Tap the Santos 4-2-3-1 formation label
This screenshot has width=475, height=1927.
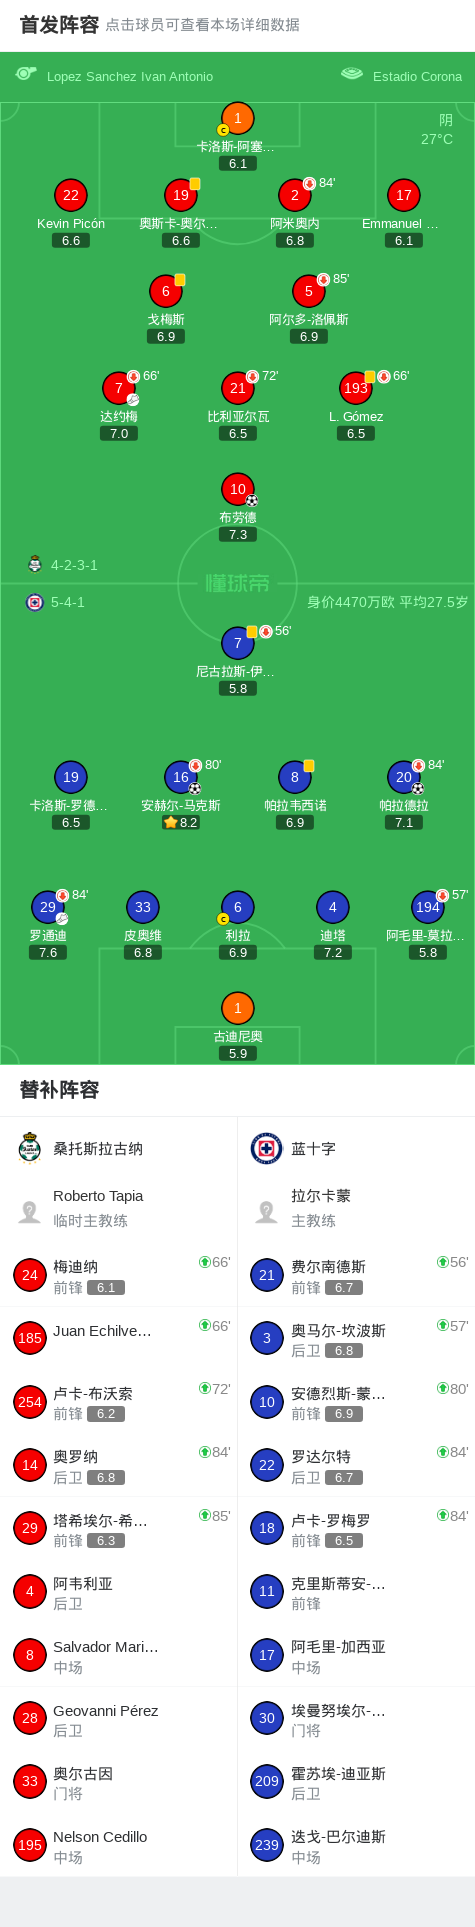click(x=74, y=565)
